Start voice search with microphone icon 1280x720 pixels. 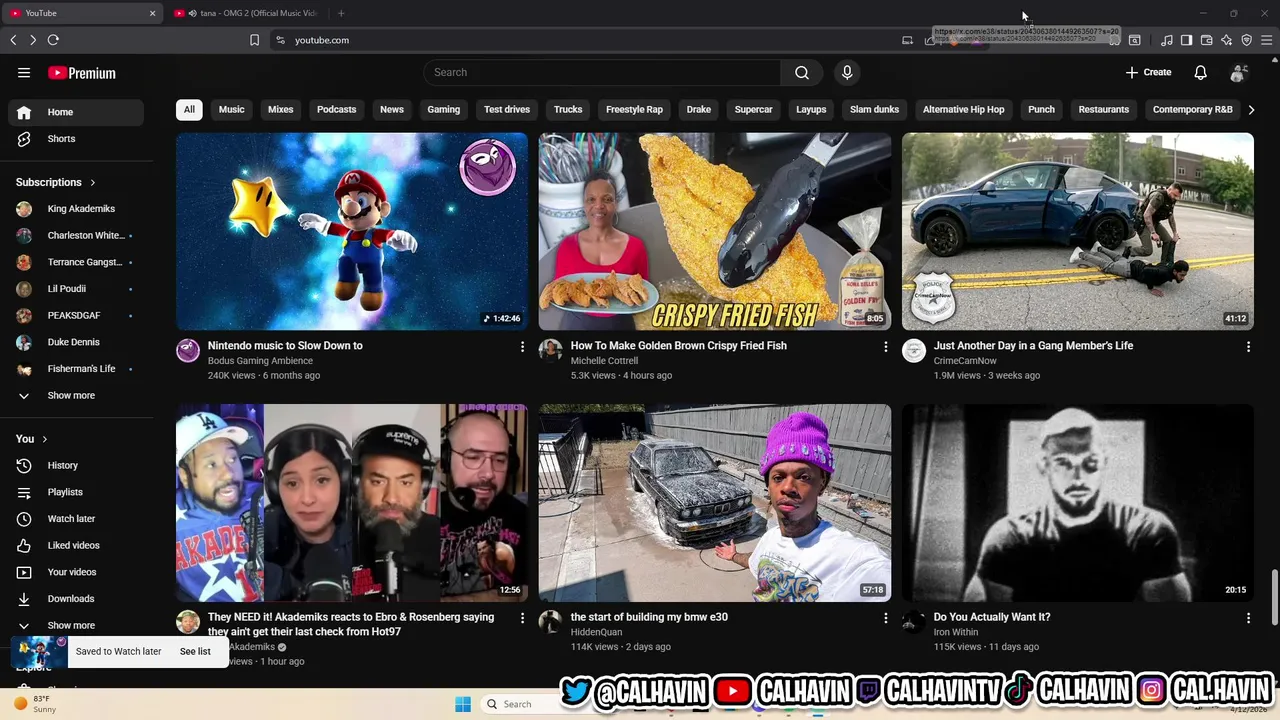pos(847,72)
